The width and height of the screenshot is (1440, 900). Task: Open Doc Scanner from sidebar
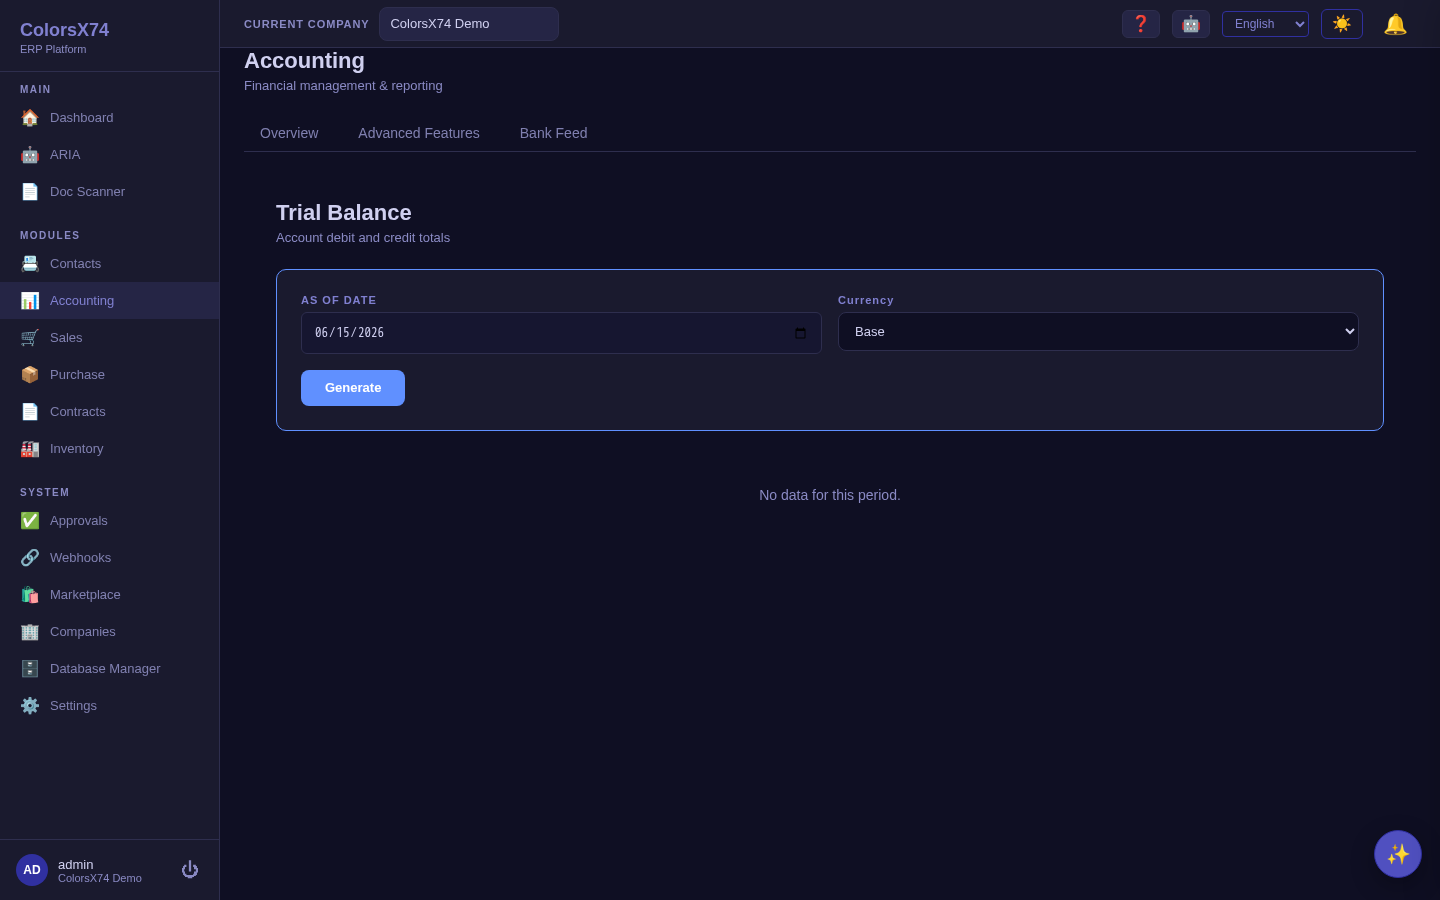(x=109, y=192)
